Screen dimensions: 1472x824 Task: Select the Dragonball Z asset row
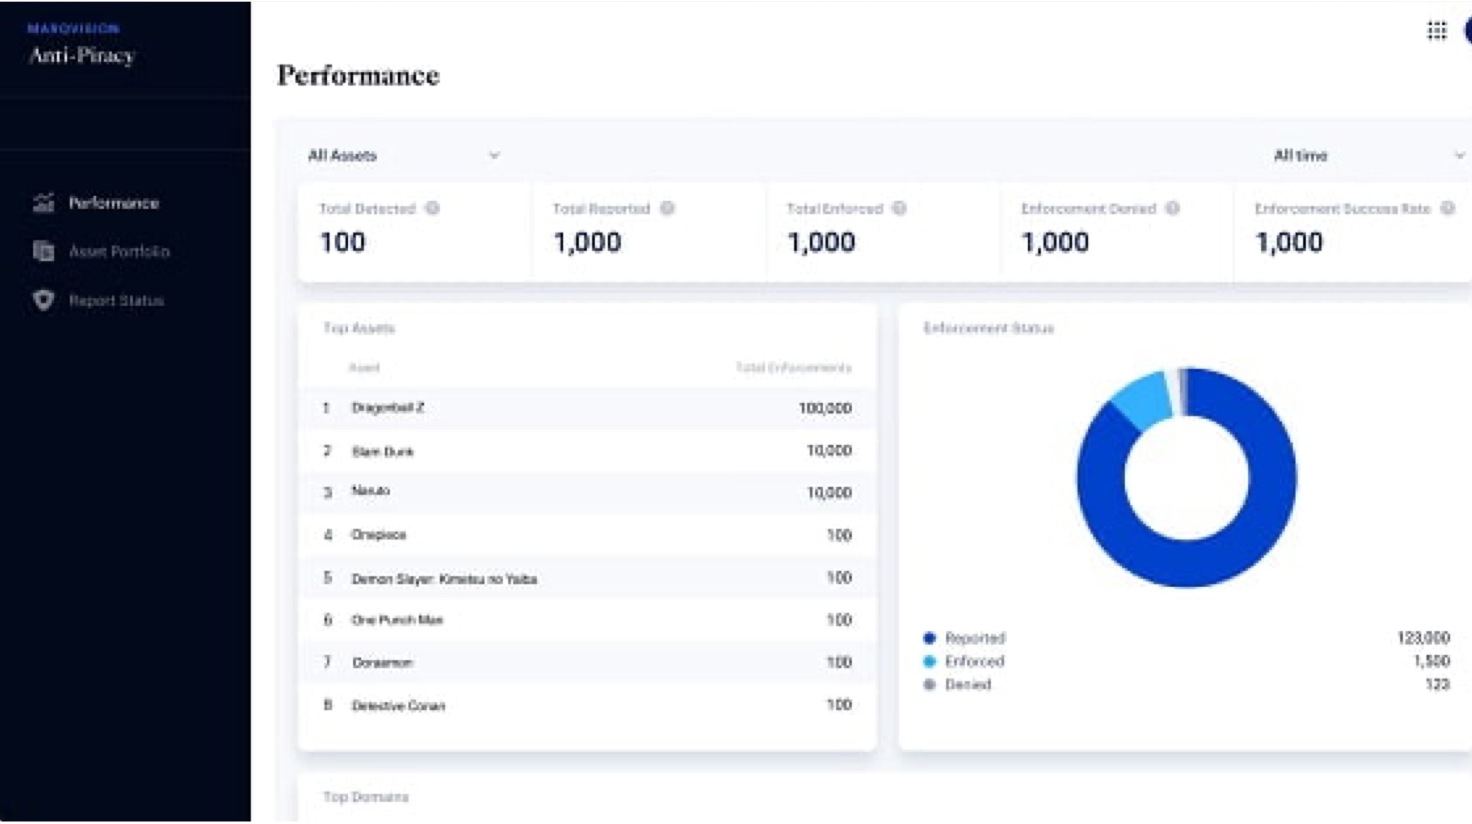pos(587,408)
